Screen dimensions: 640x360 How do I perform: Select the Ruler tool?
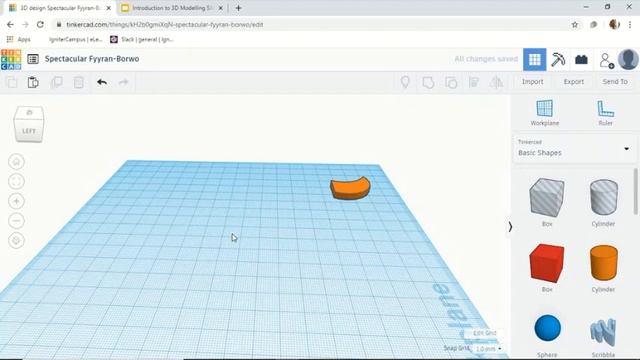point(606,113)
